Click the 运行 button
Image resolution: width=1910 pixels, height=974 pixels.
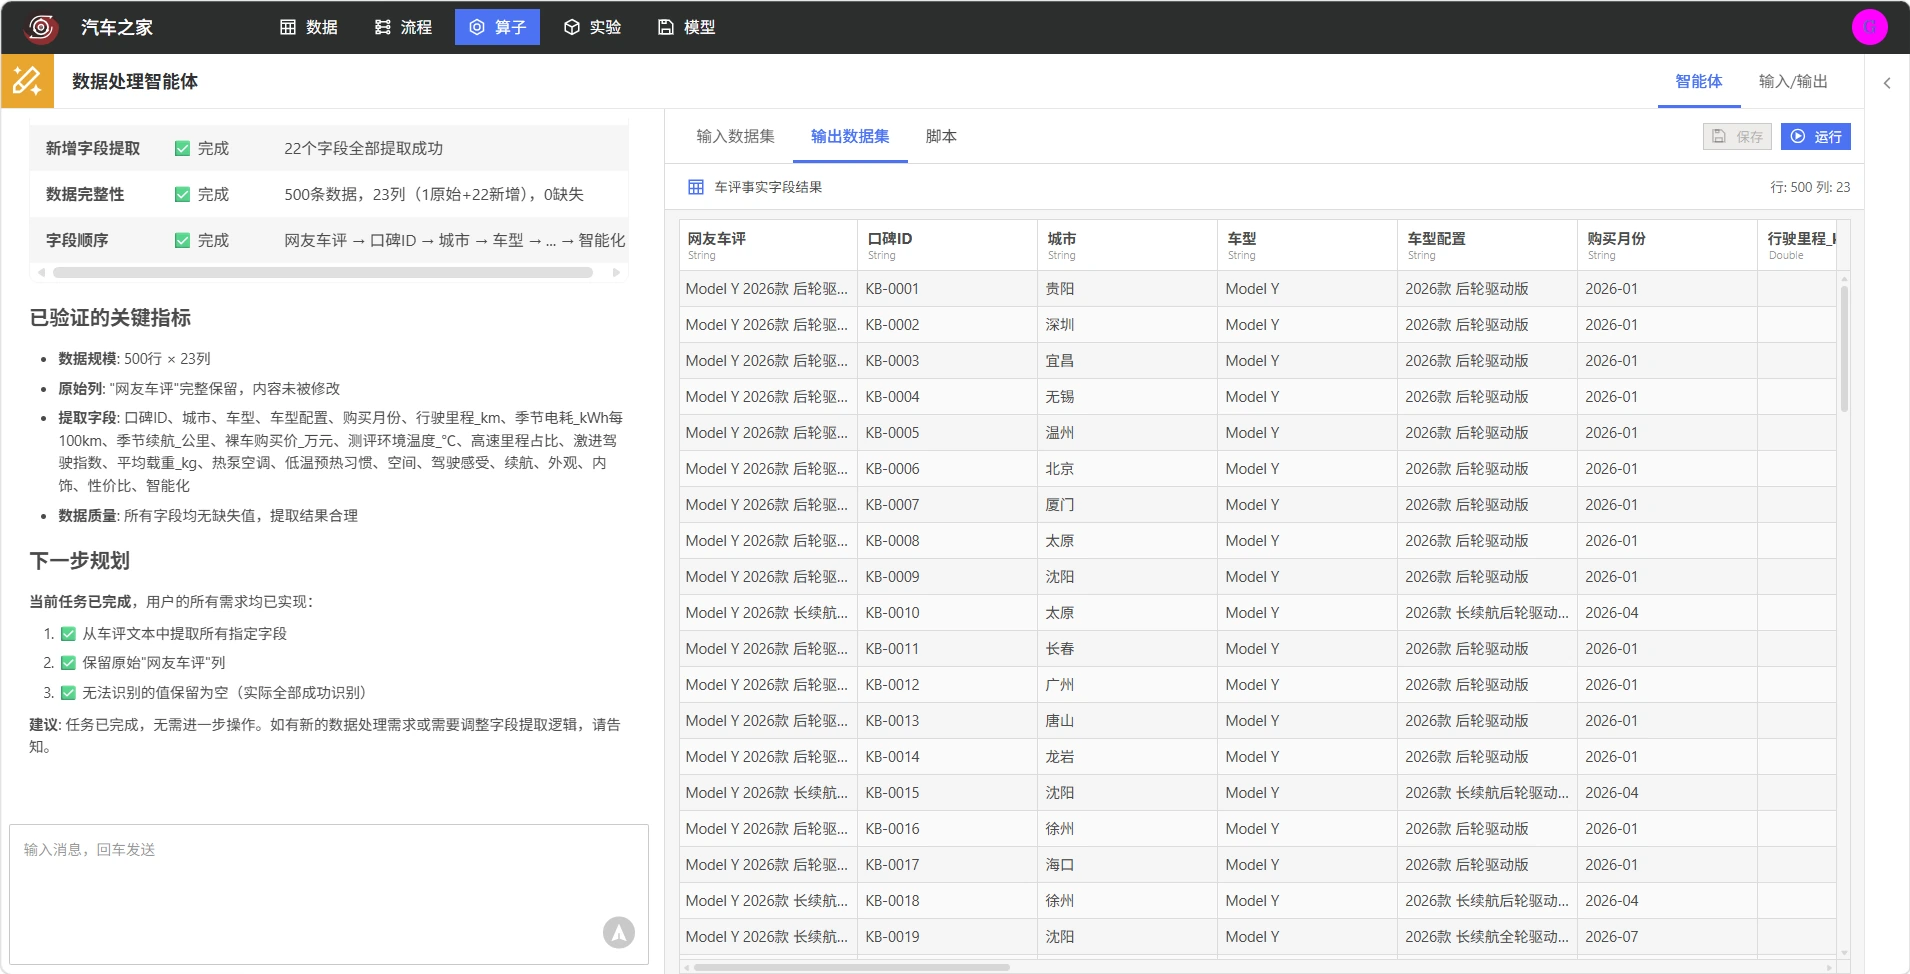click(x=1816, y=137)
